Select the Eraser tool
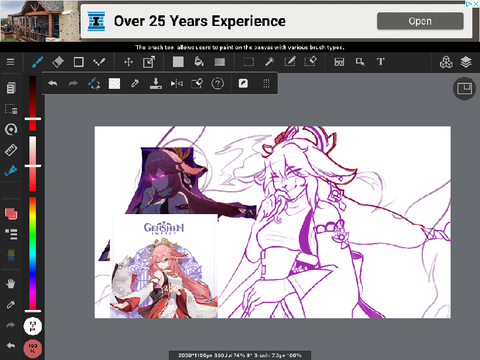Image resolution: width=480 pixels, height=360 pixels. point(58,62)
